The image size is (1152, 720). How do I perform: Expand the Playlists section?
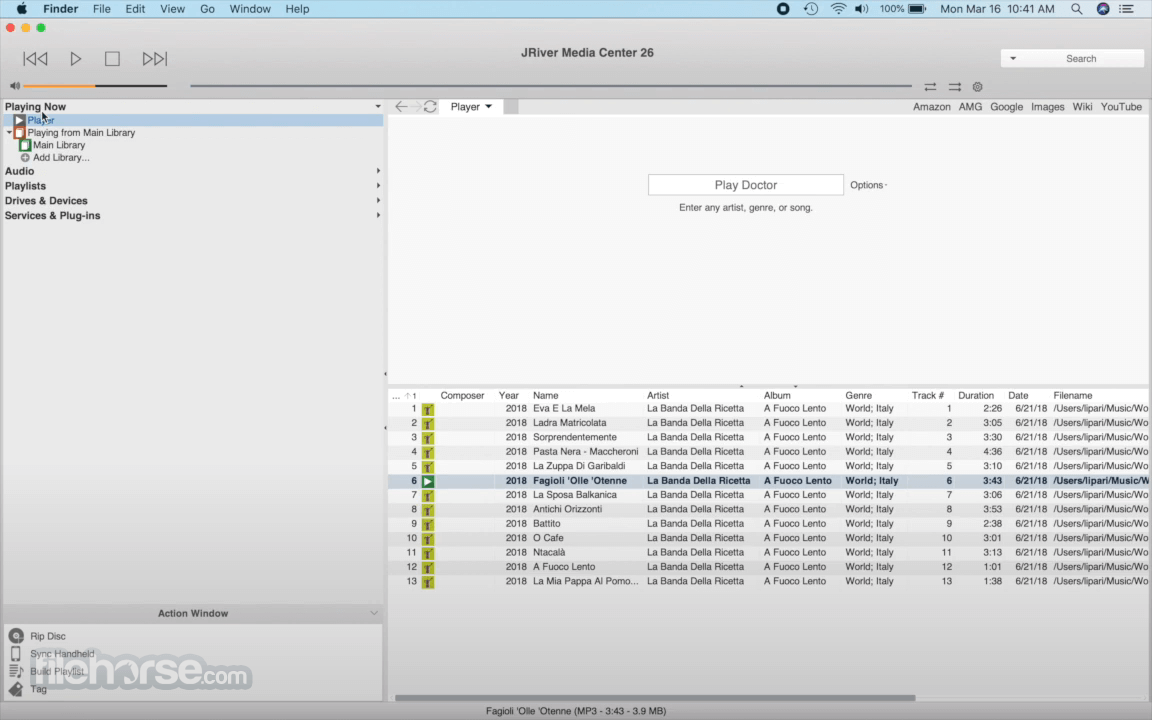click(378, 186)
